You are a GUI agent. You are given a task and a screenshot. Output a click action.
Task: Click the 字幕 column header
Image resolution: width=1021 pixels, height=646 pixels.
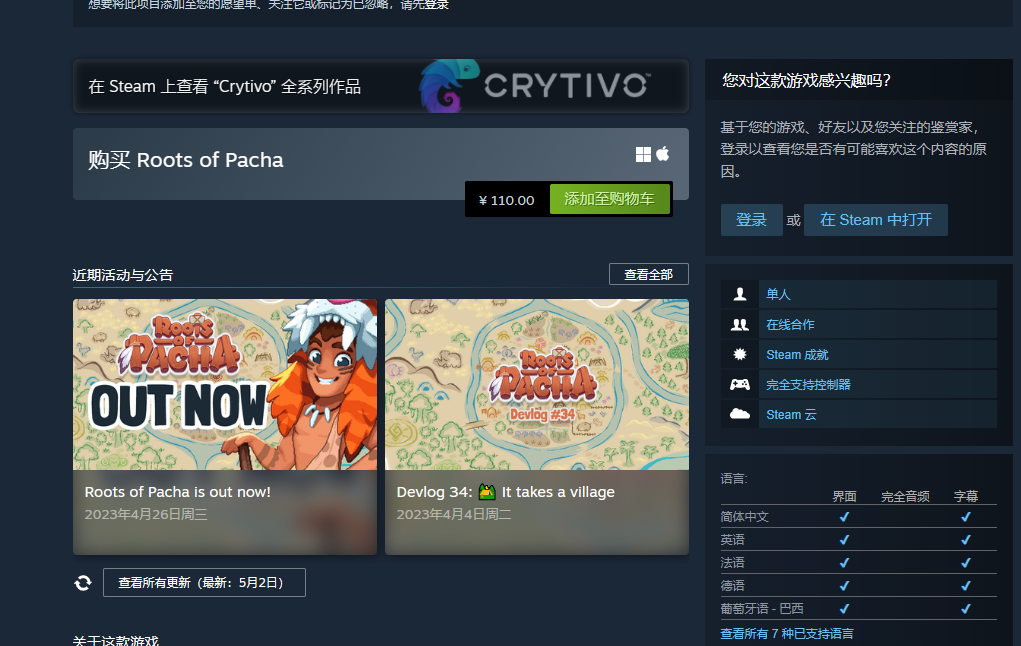point(966,496)
